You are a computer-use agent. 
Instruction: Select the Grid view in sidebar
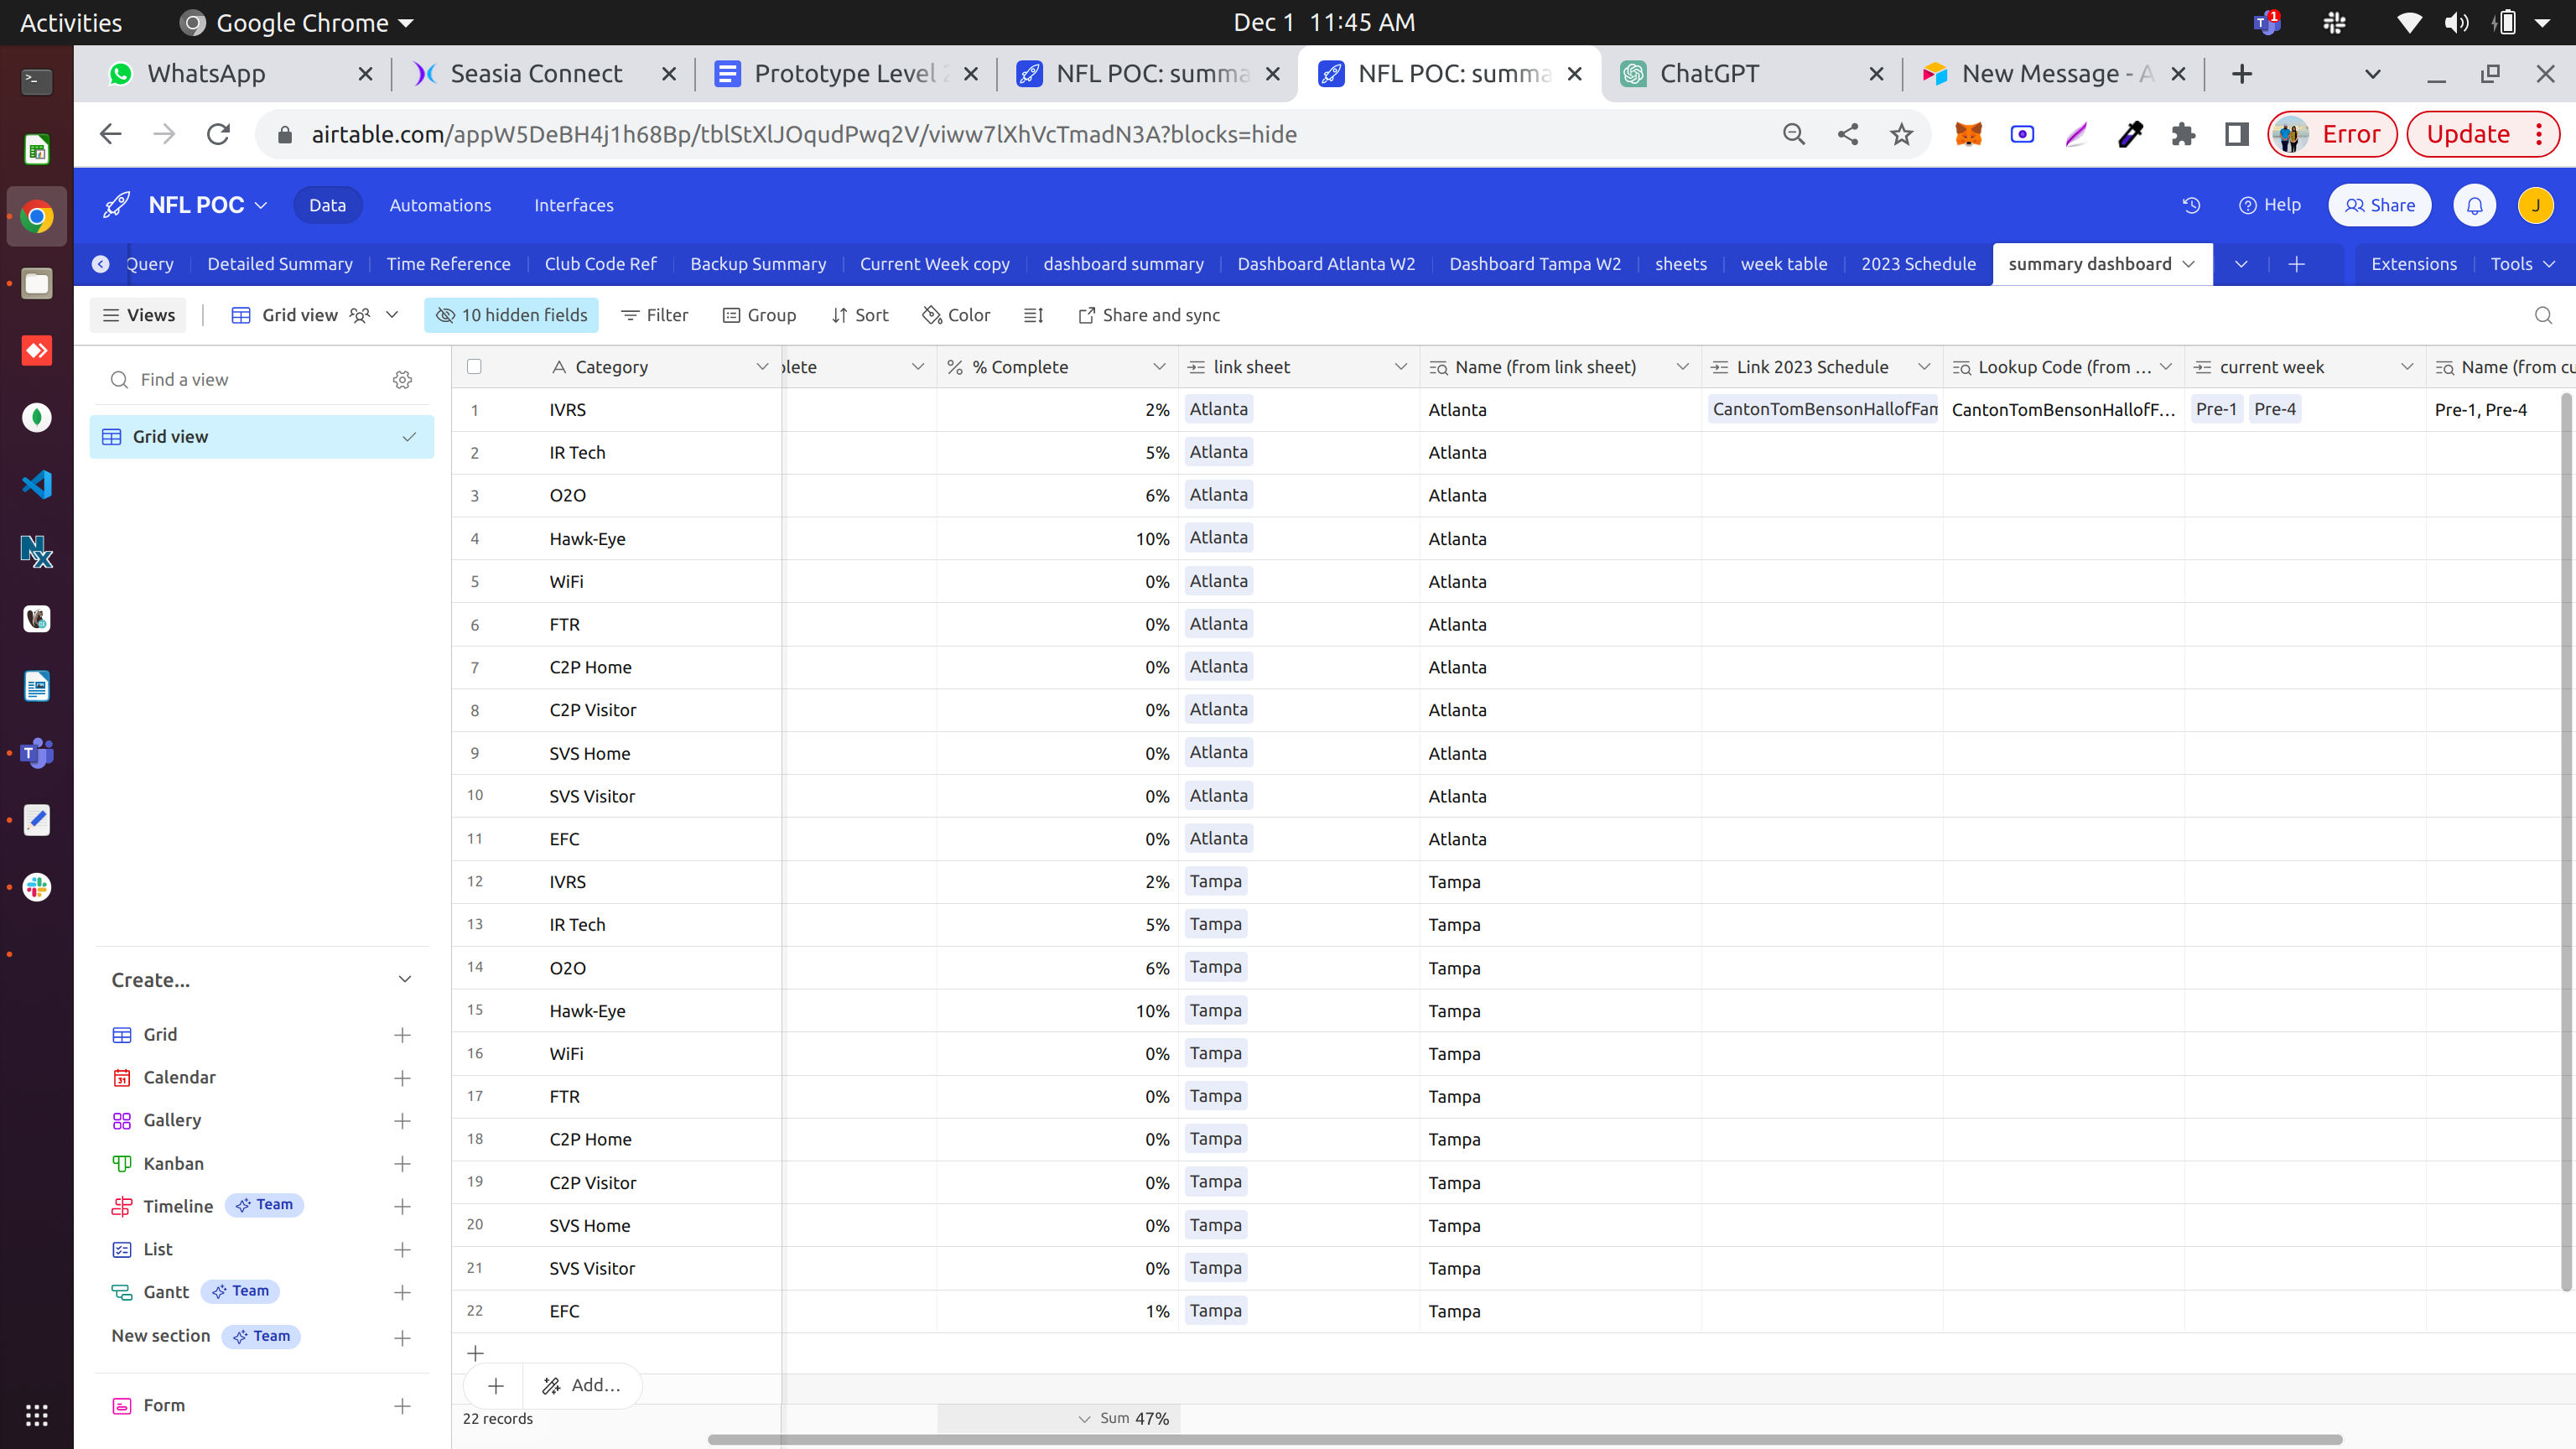click(x=262, y=437)
